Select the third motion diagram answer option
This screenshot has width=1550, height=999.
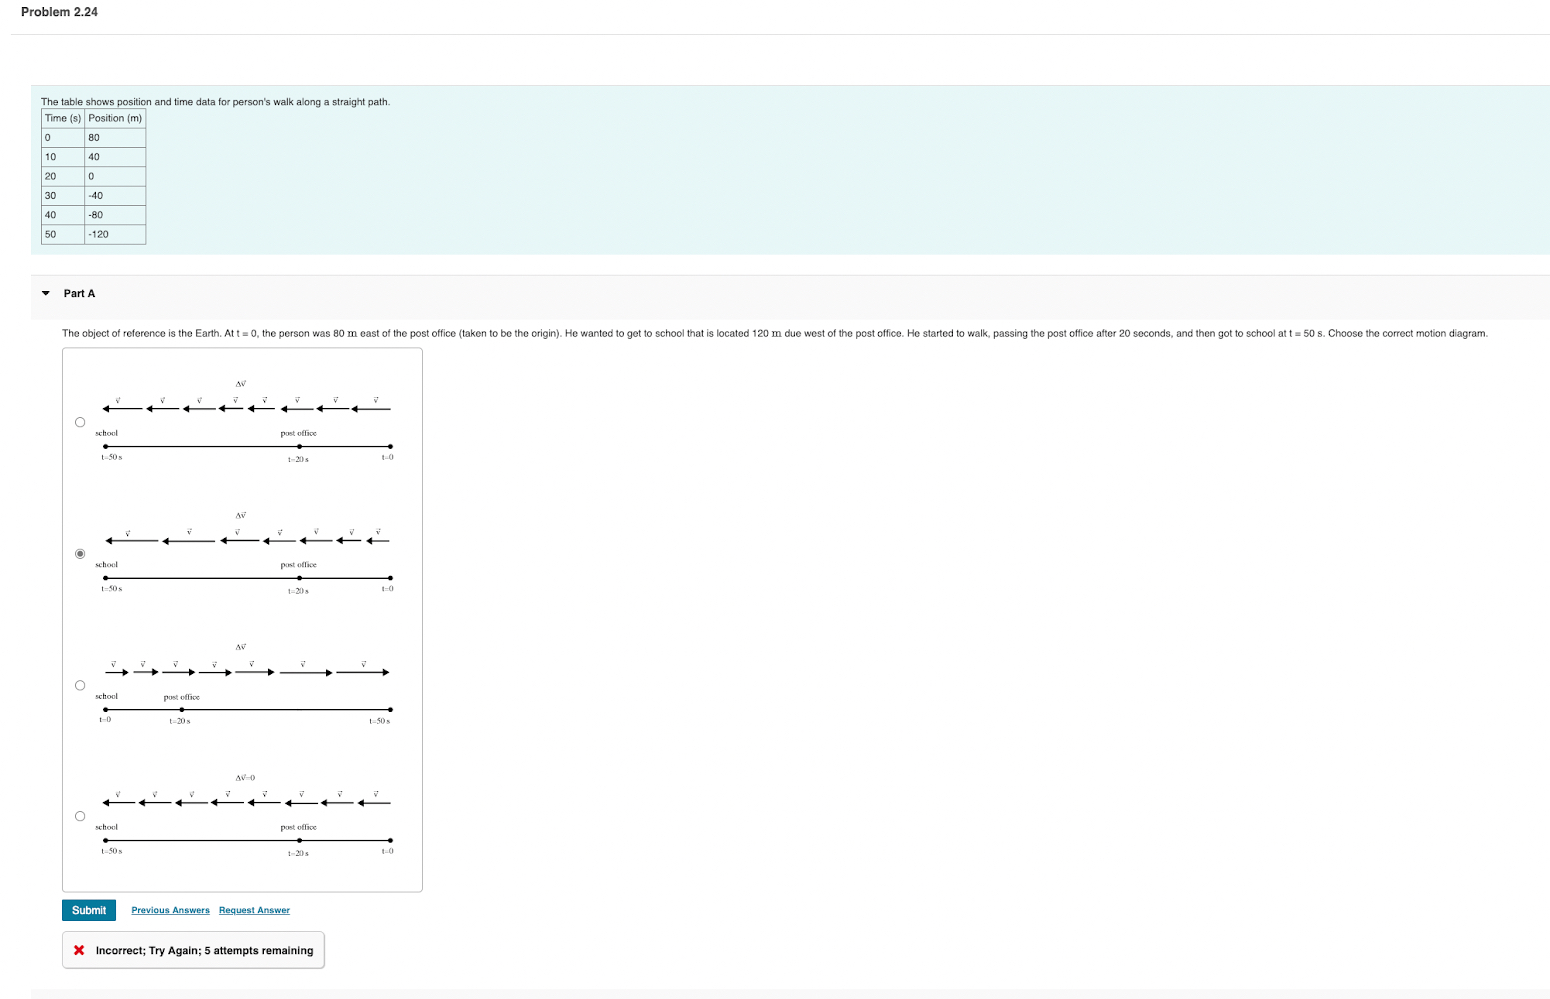(79, 684)
